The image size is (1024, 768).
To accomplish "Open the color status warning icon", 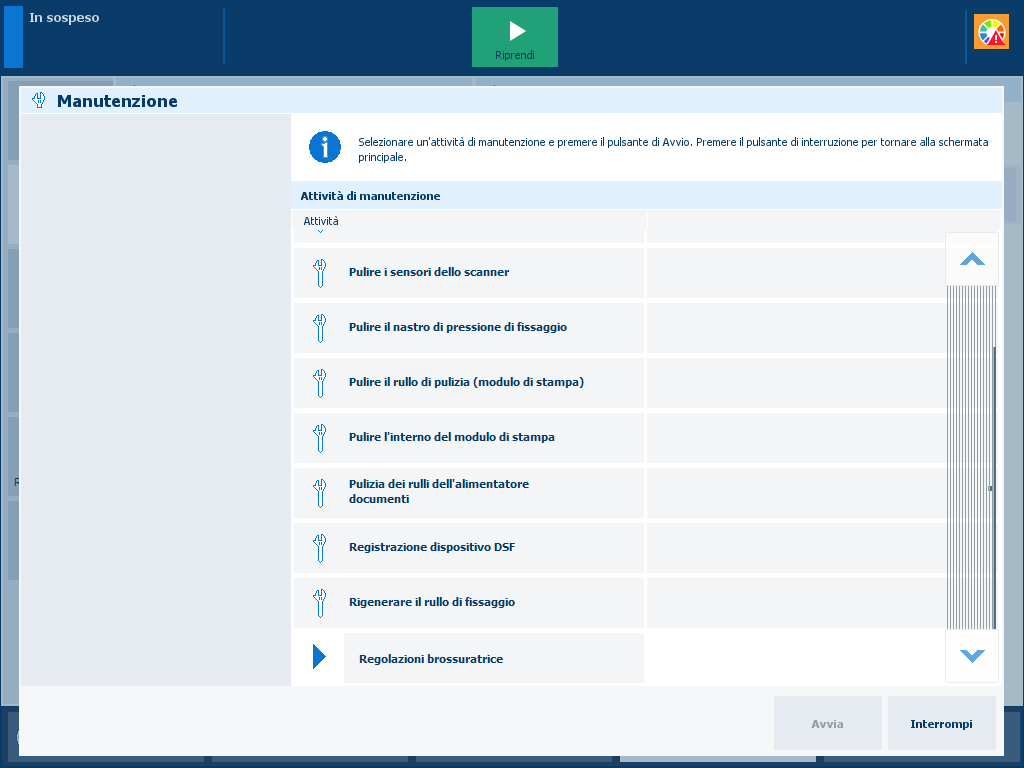I will pyautogui.click(x=991, y=31).
